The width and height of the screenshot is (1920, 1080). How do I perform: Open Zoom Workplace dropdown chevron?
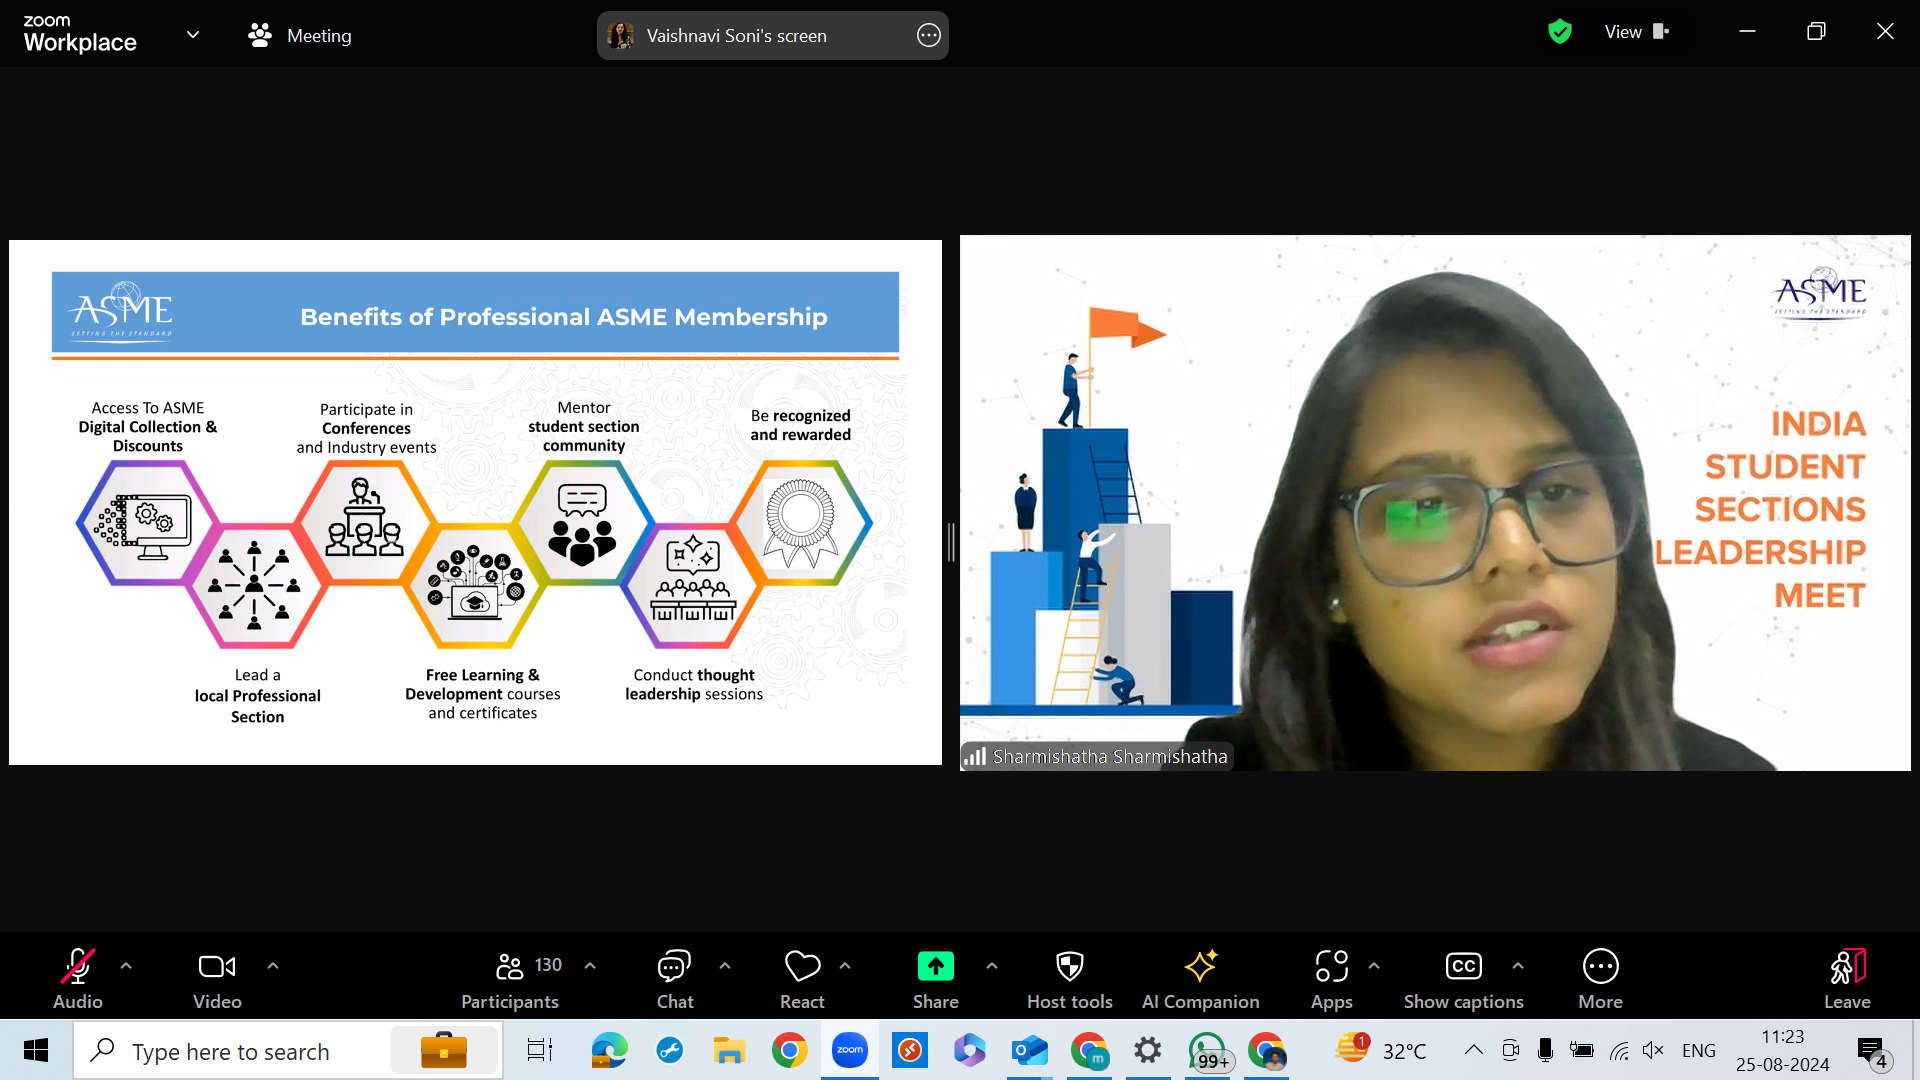193,35
